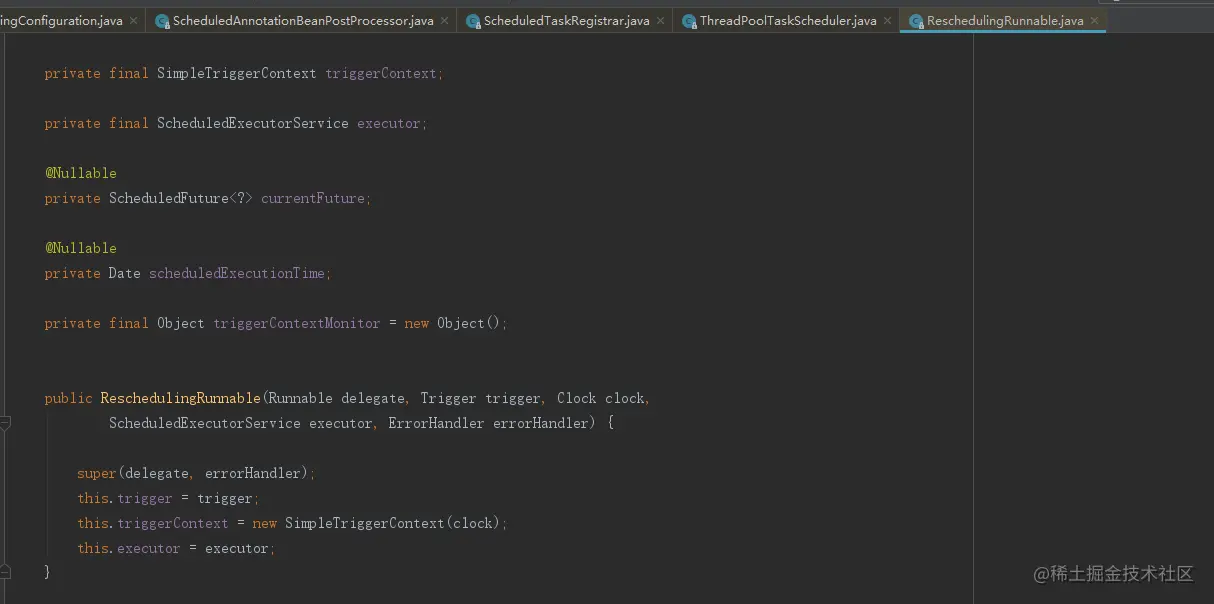Click SimpleTriggerContext type in the field declaration
The height and width of the screenshot is (604, 1214).
point(236,73)
